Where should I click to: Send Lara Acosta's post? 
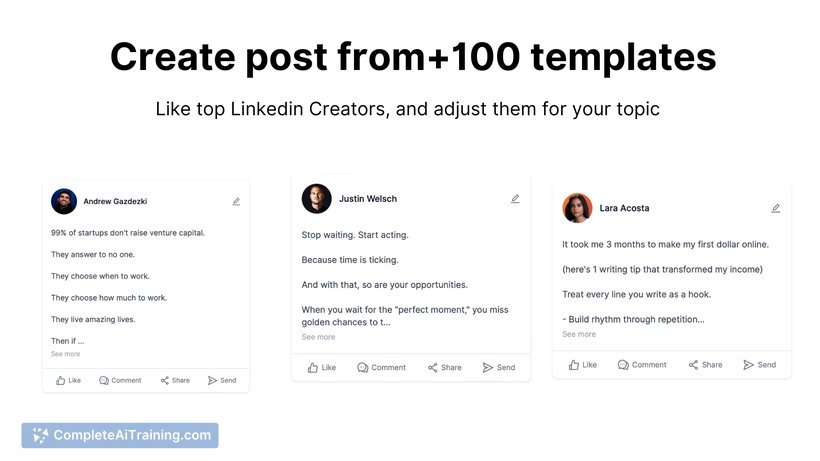coord(760,365)
